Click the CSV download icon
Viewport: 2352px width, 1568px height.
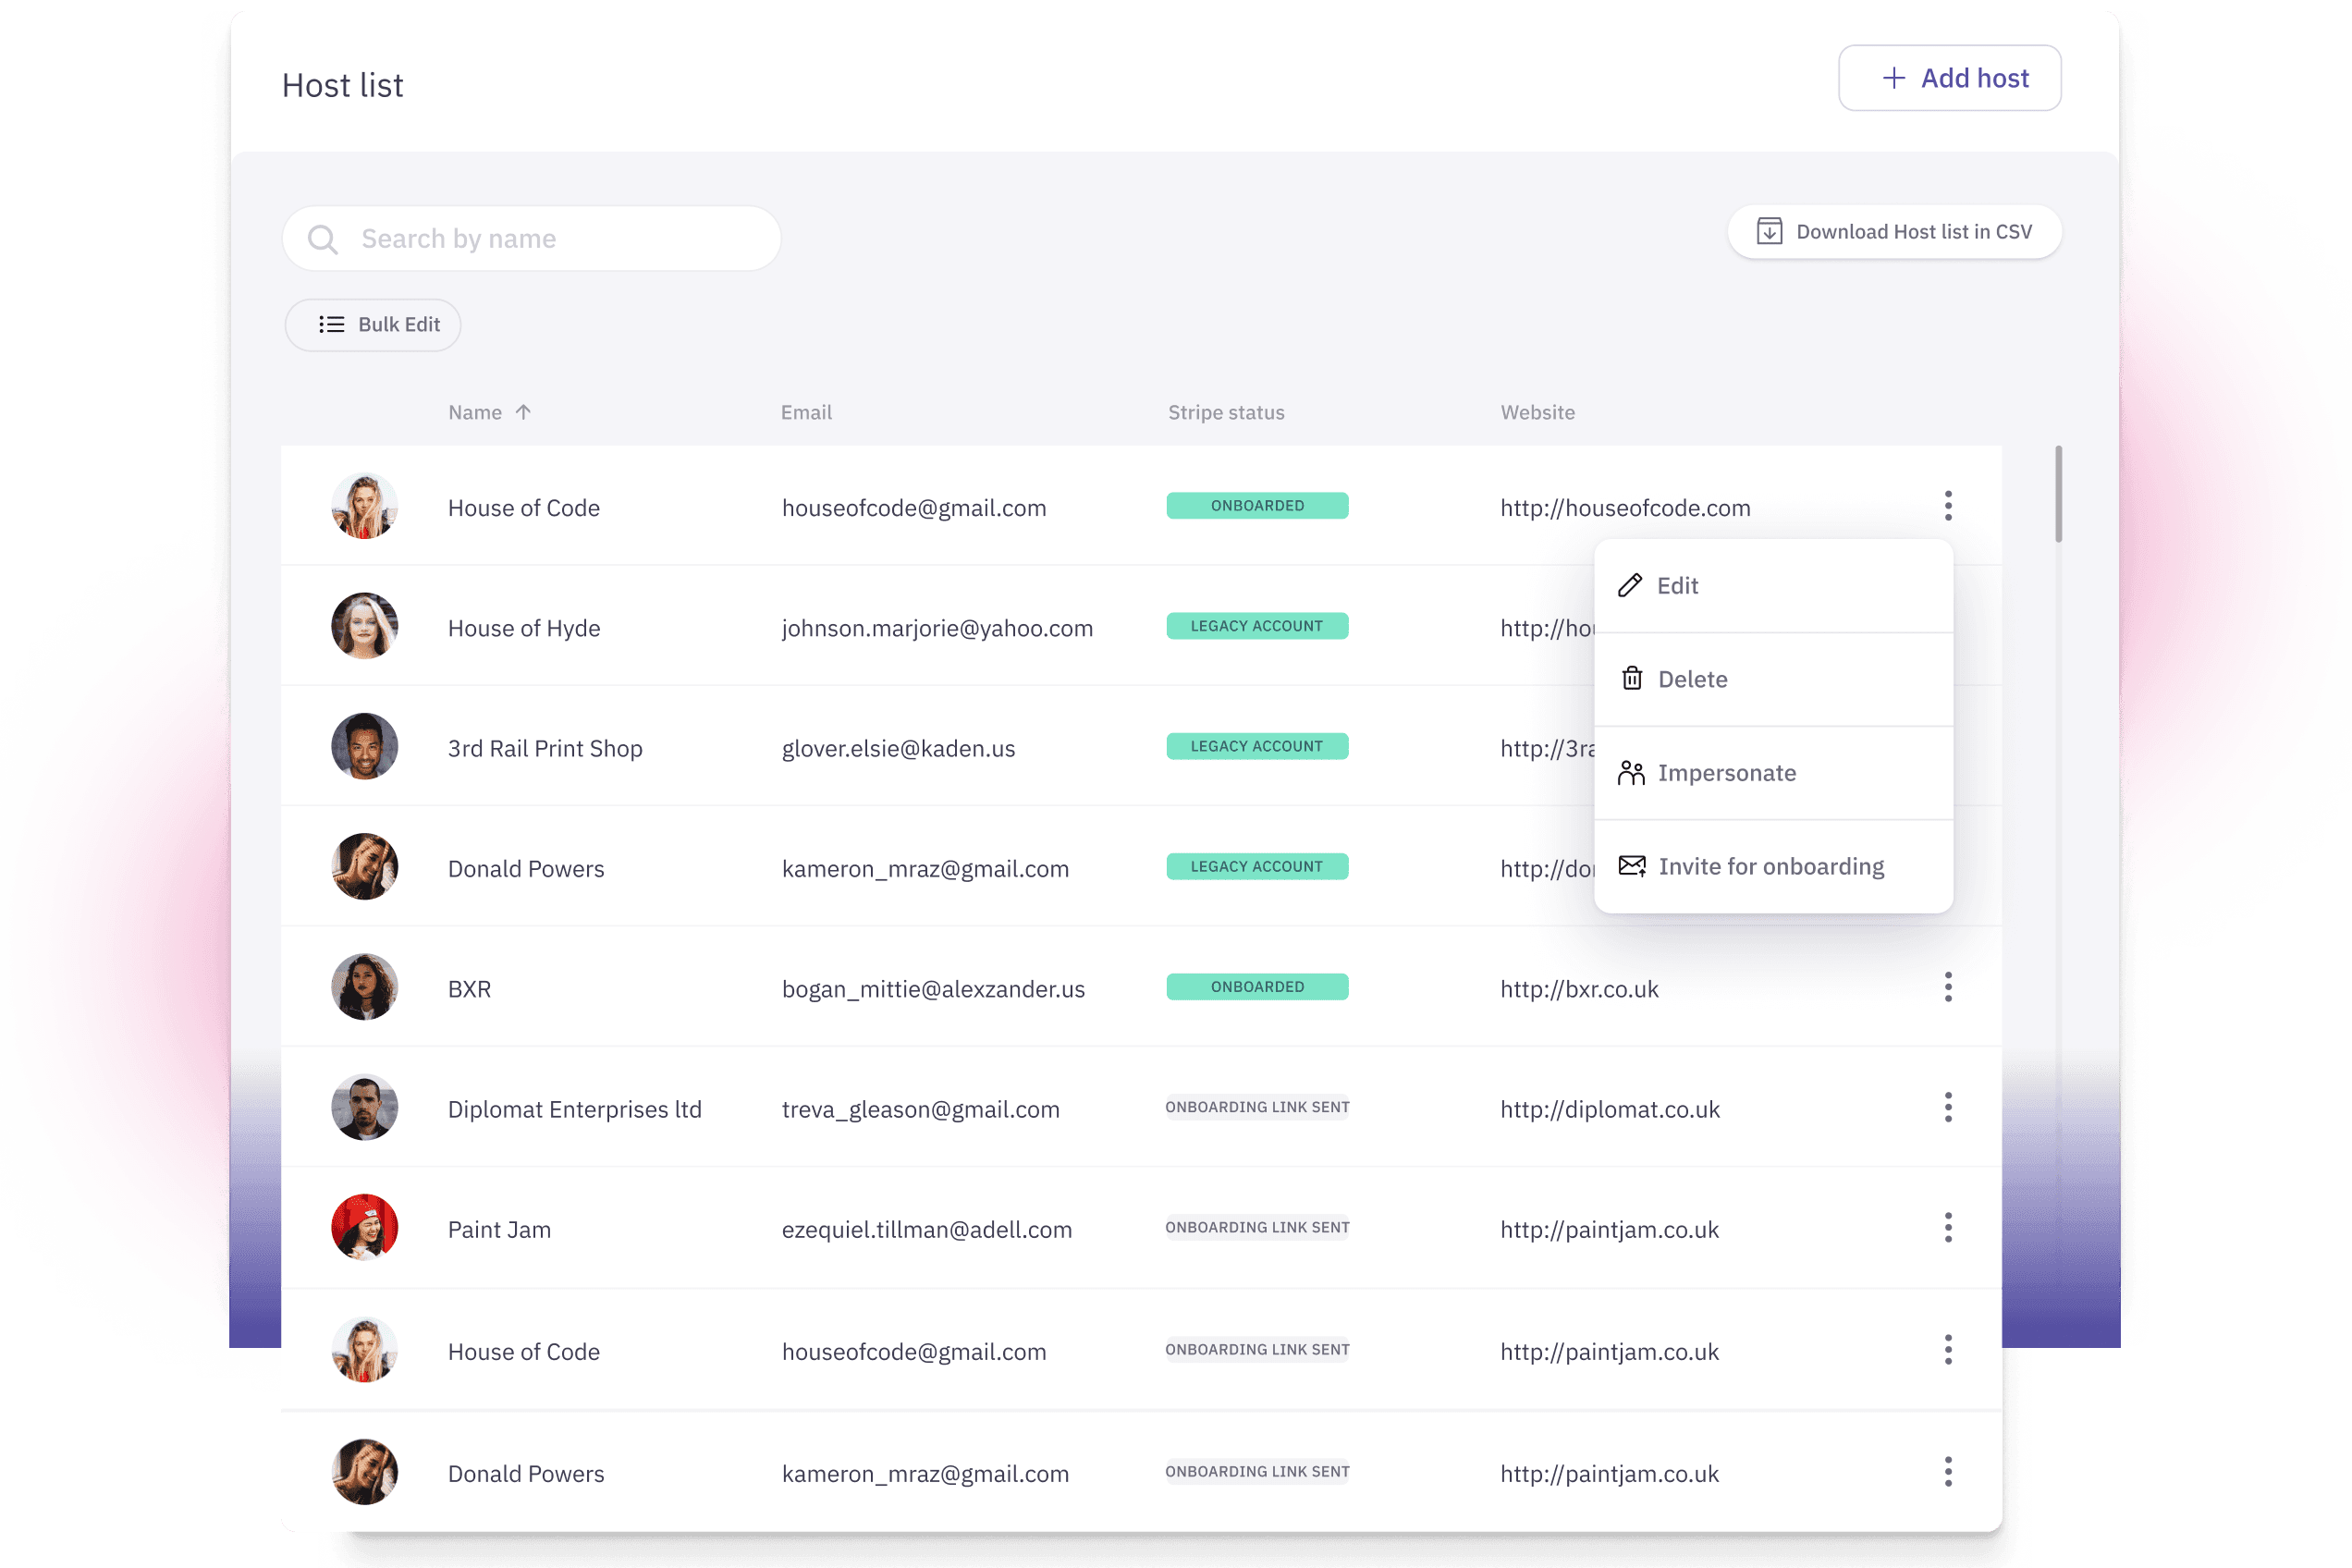(x=1769, y=232)
